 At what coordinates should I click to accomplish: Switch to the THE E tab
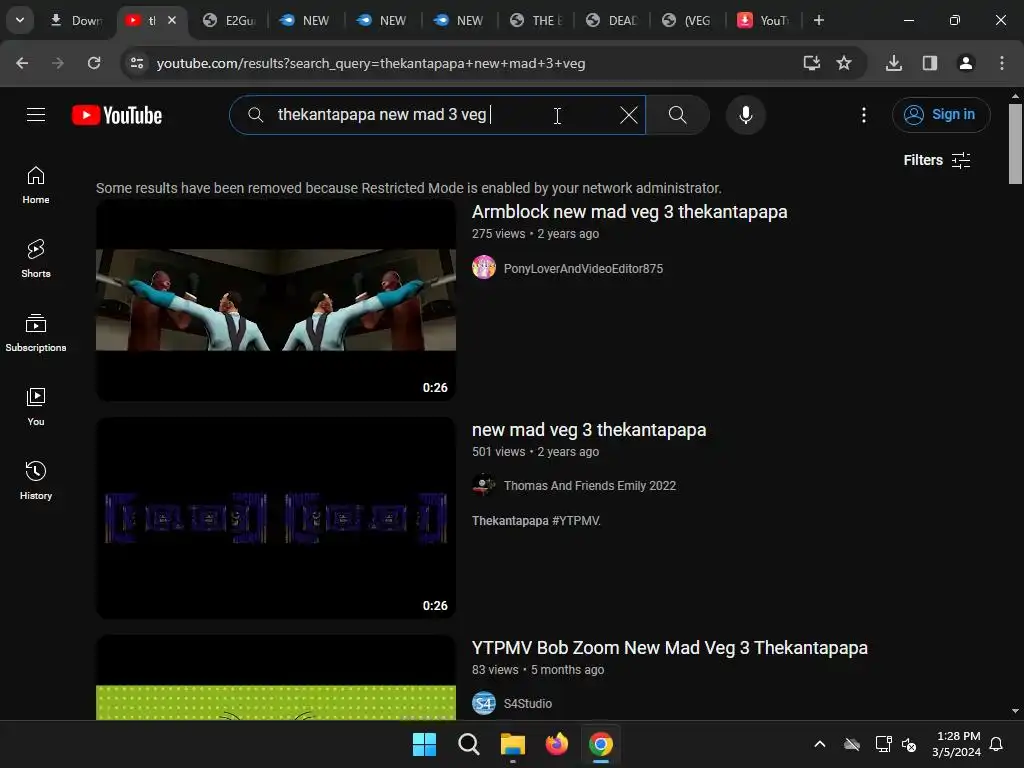(536, 21)
